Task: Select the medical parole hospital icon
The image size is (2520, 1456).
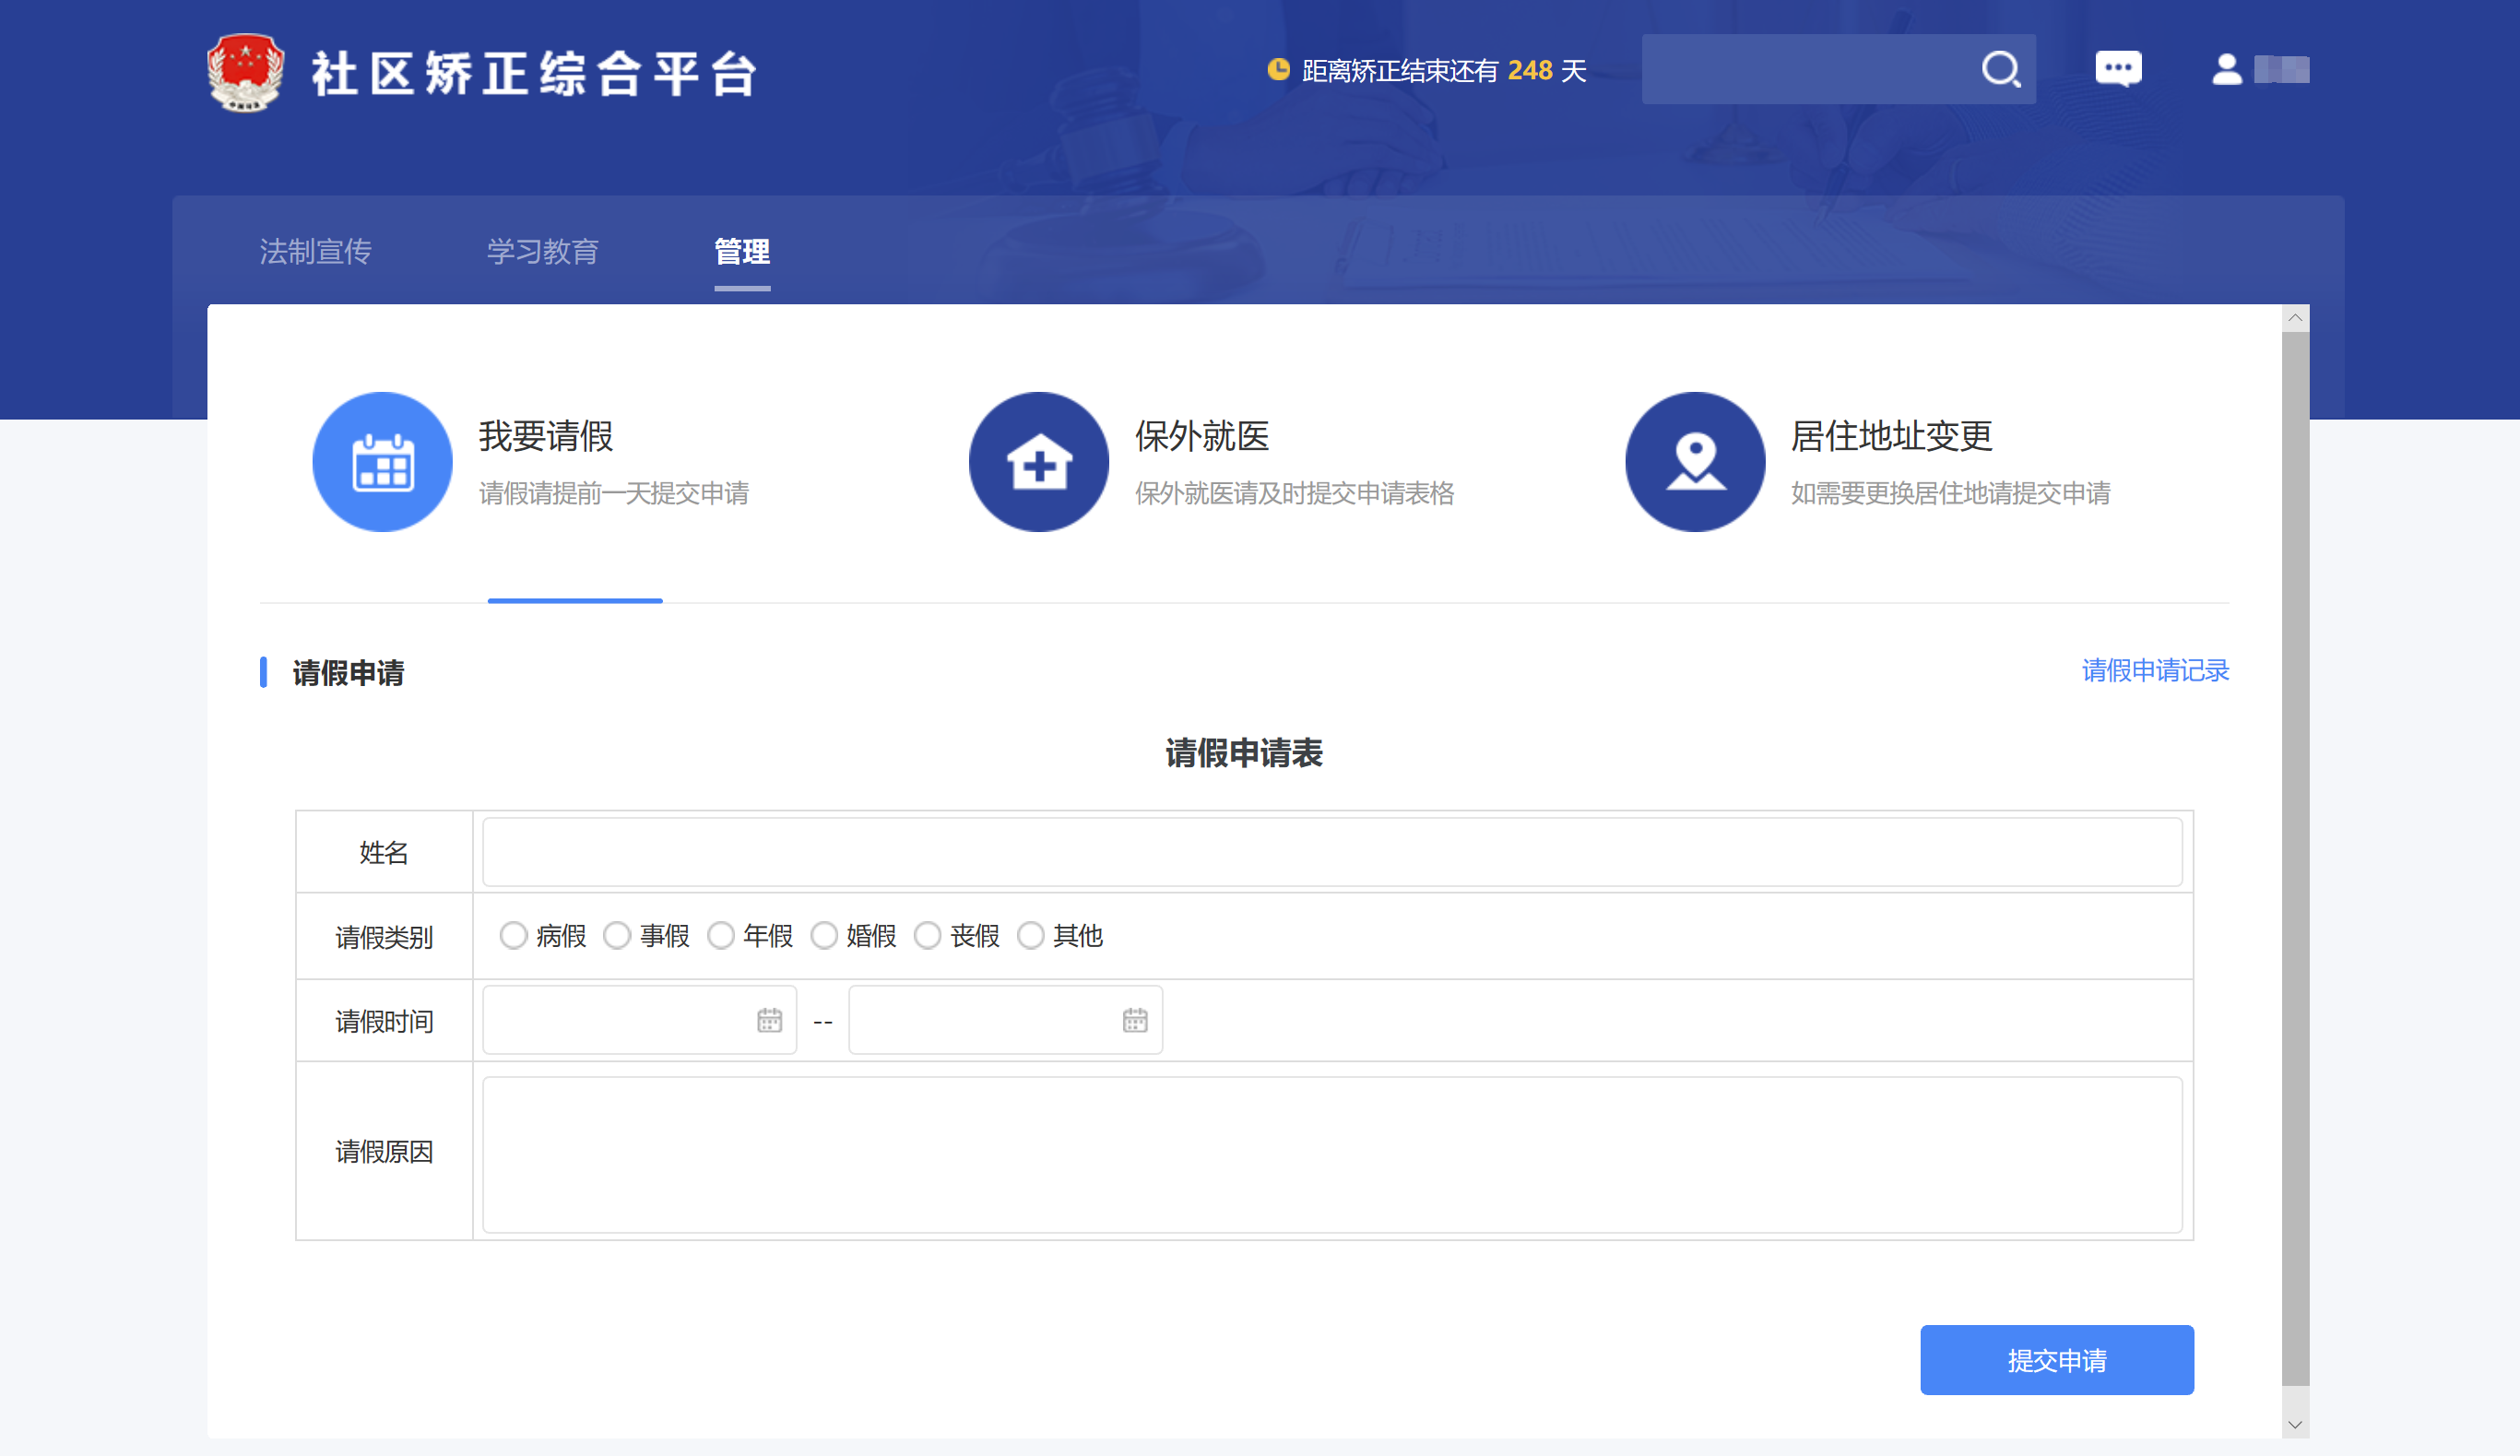Action: pyautogui.click(x=1038, y=462)
